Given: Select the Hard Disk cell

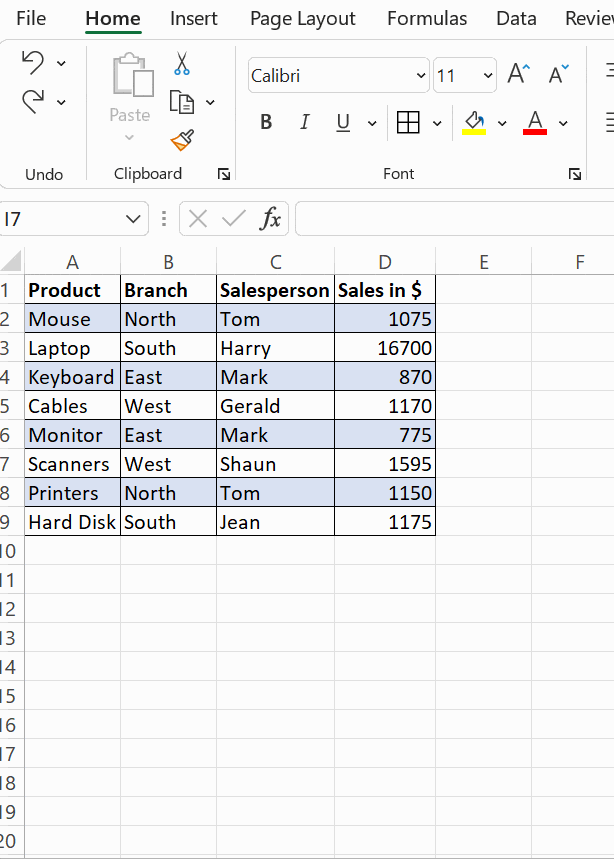Looking at the screenshot, I should (72, 522).
